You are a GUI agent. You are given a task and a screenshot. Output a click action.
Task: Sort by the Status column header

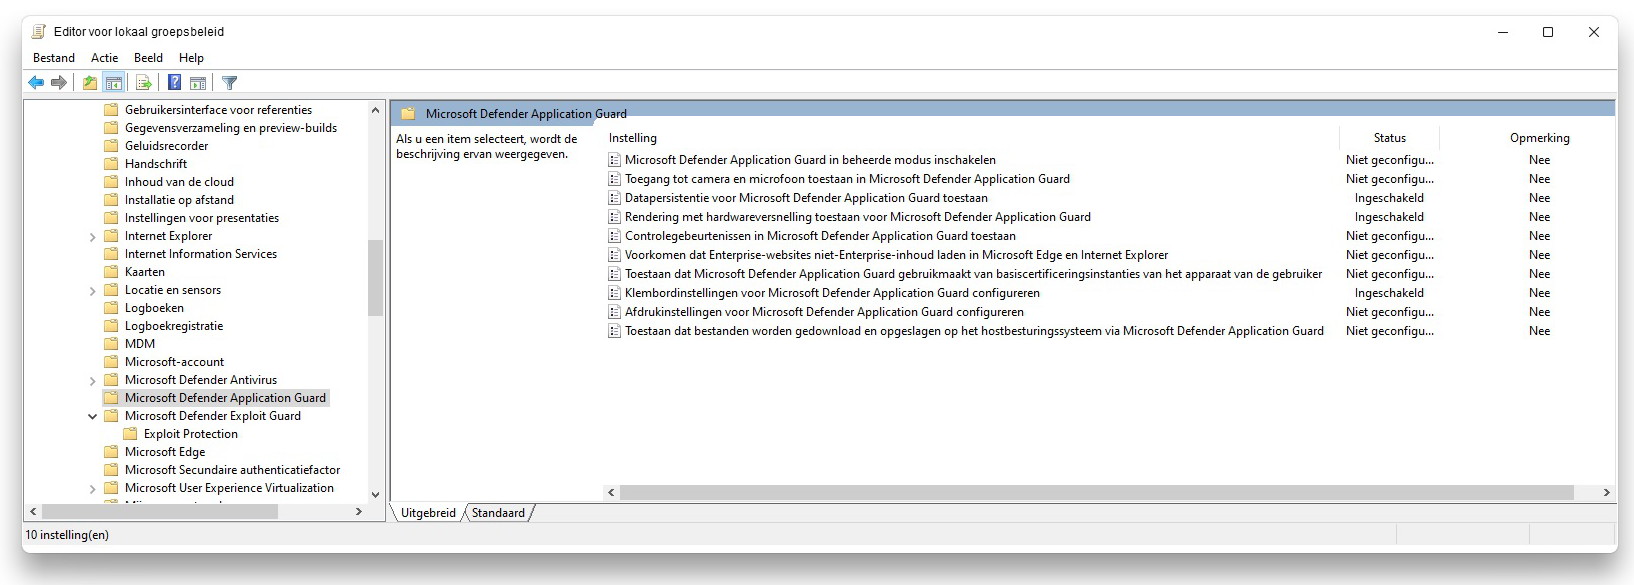tap(1389, 138)
